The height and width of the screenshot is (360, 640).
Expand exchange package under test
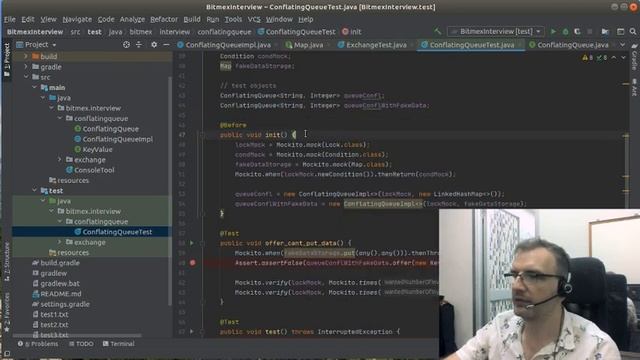pyautogui.click(x=60, y=242)
